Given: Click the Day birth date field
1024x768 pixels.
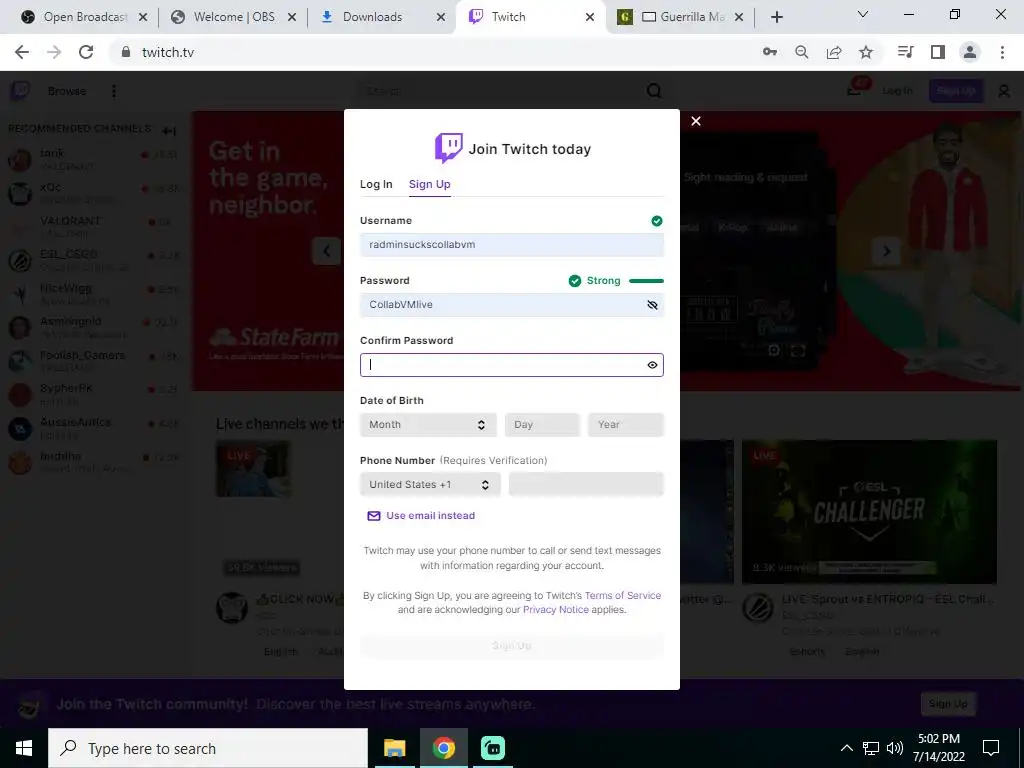Looking at the screenshot, I should click(x=542, y=424).
